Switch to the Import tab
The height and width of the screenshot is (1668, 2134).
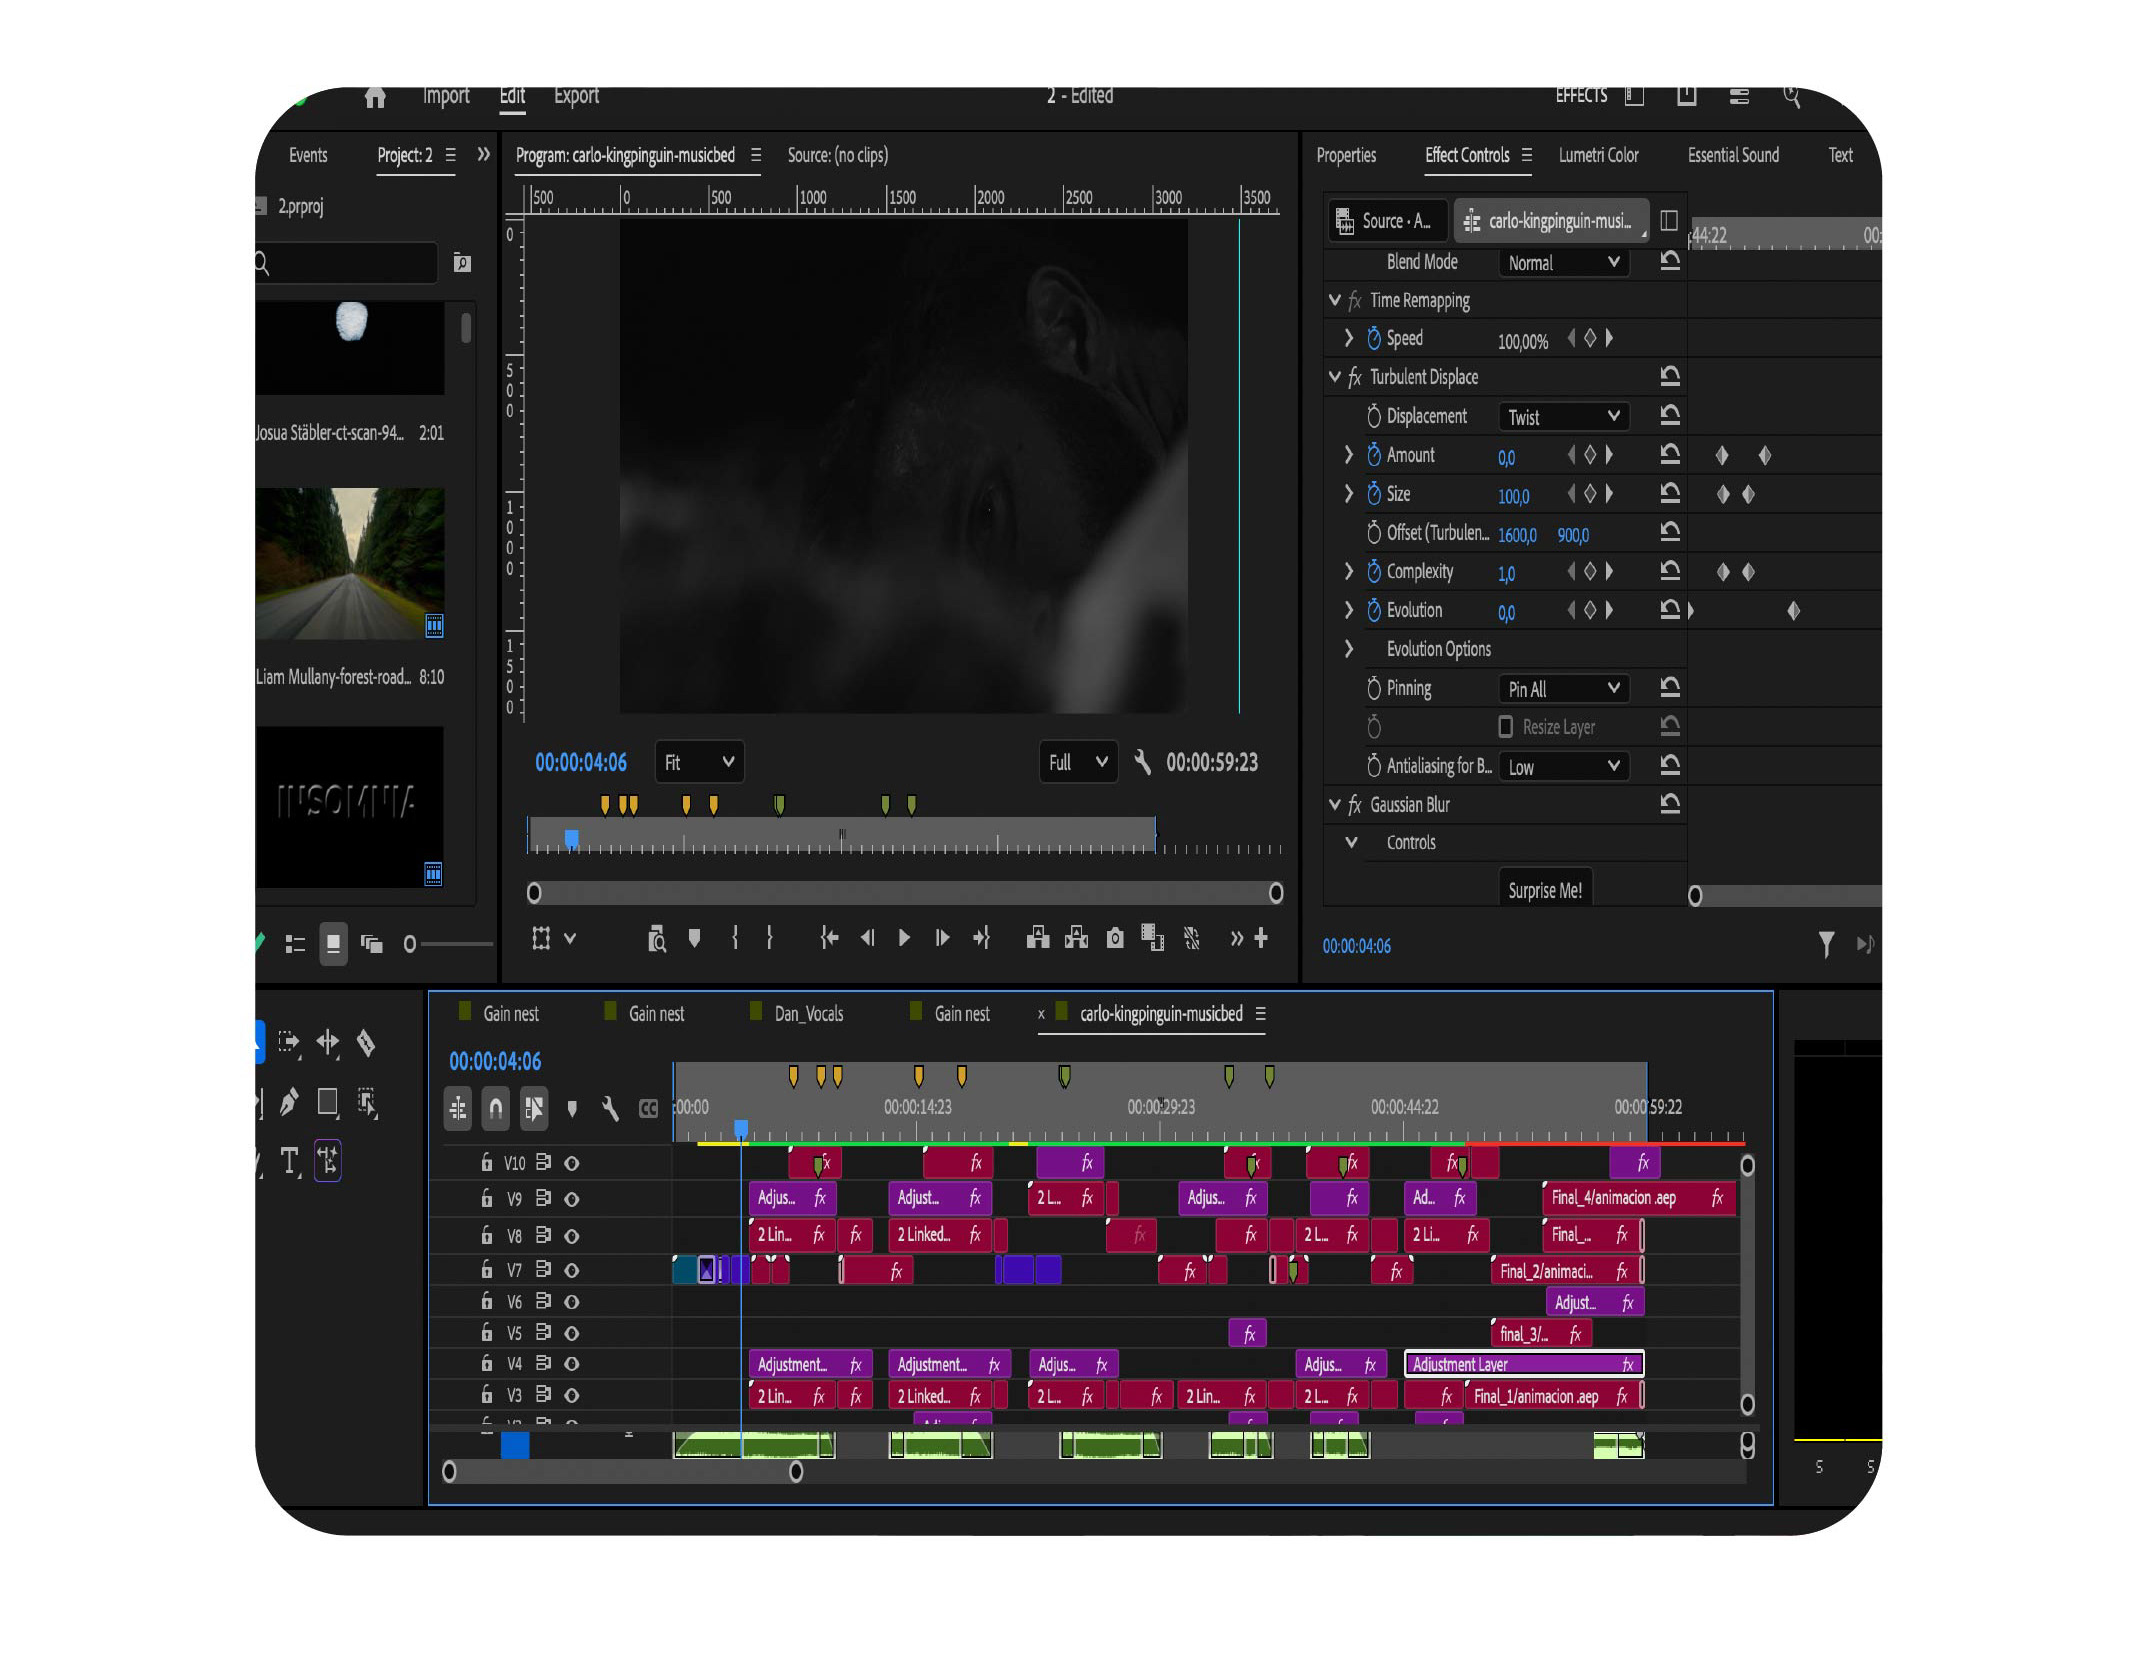[446, 96]
